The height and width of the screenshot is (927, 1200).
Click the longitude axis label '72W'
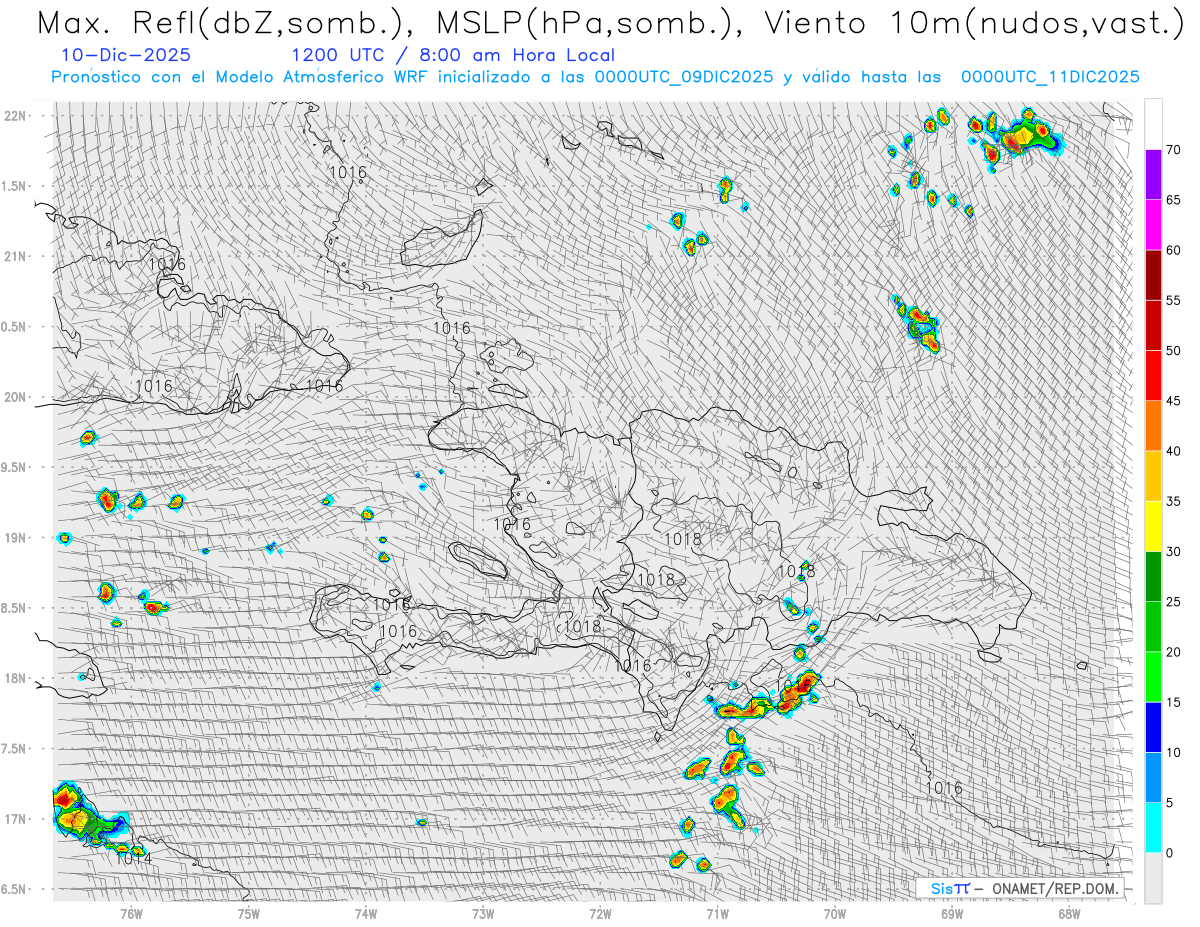[x=600, y=913]
